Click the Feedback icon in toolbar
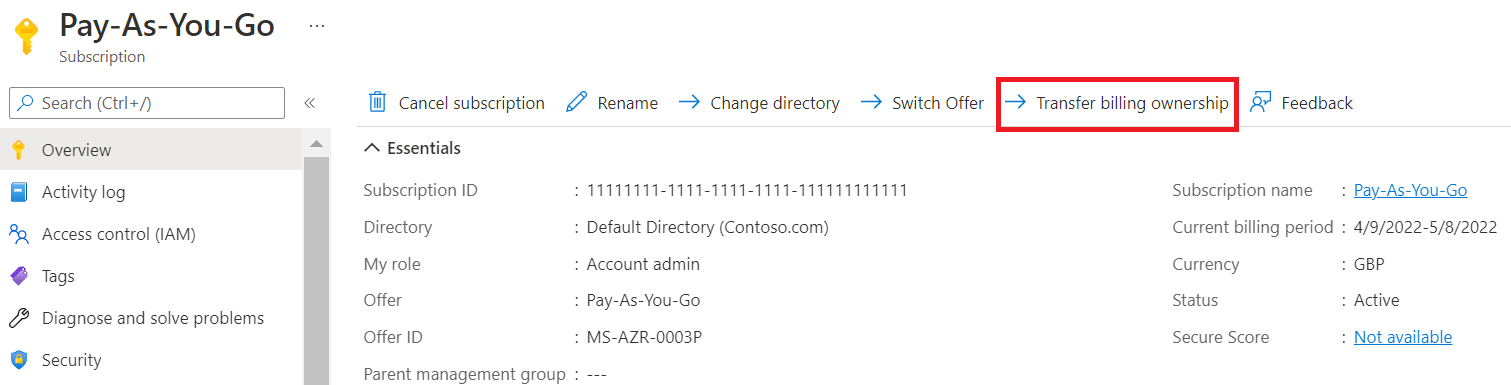The image size is (1511, 385). pyautogui.click(x=1260, y=102)
